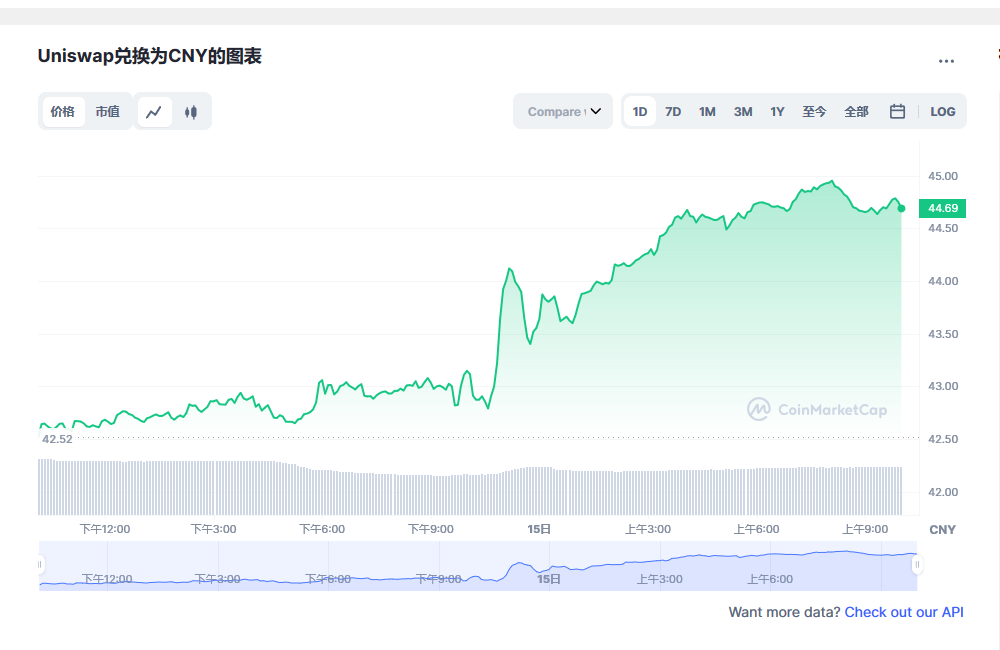Click the current price dot on the chart
This screenshot has height=650, width=1000.
coord(901,209)
